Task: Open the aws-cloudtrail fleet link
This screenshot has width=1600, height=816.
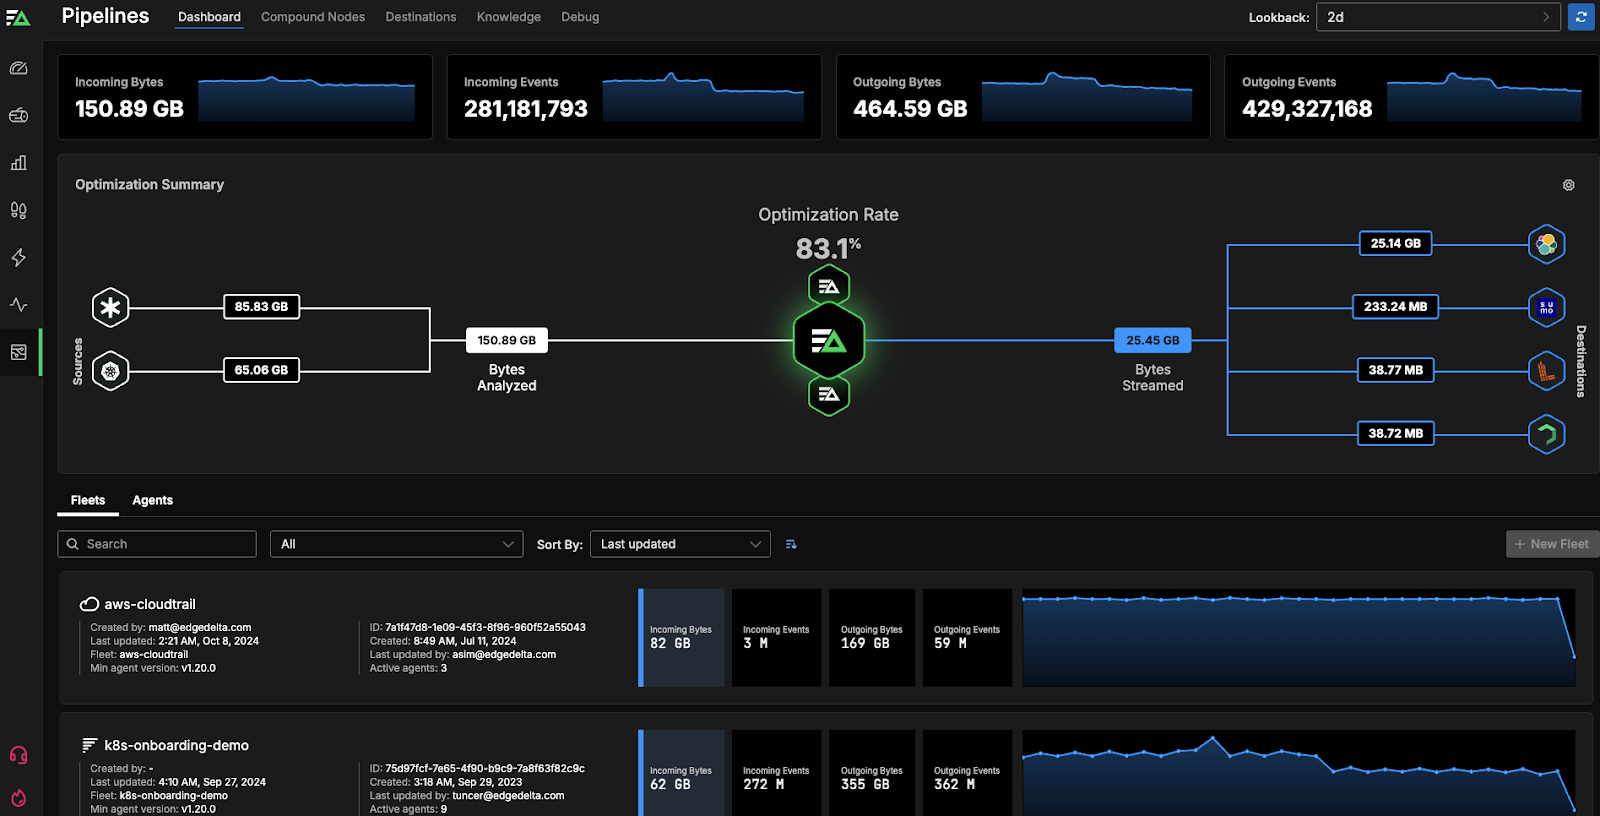Action: tap(150, 604)
